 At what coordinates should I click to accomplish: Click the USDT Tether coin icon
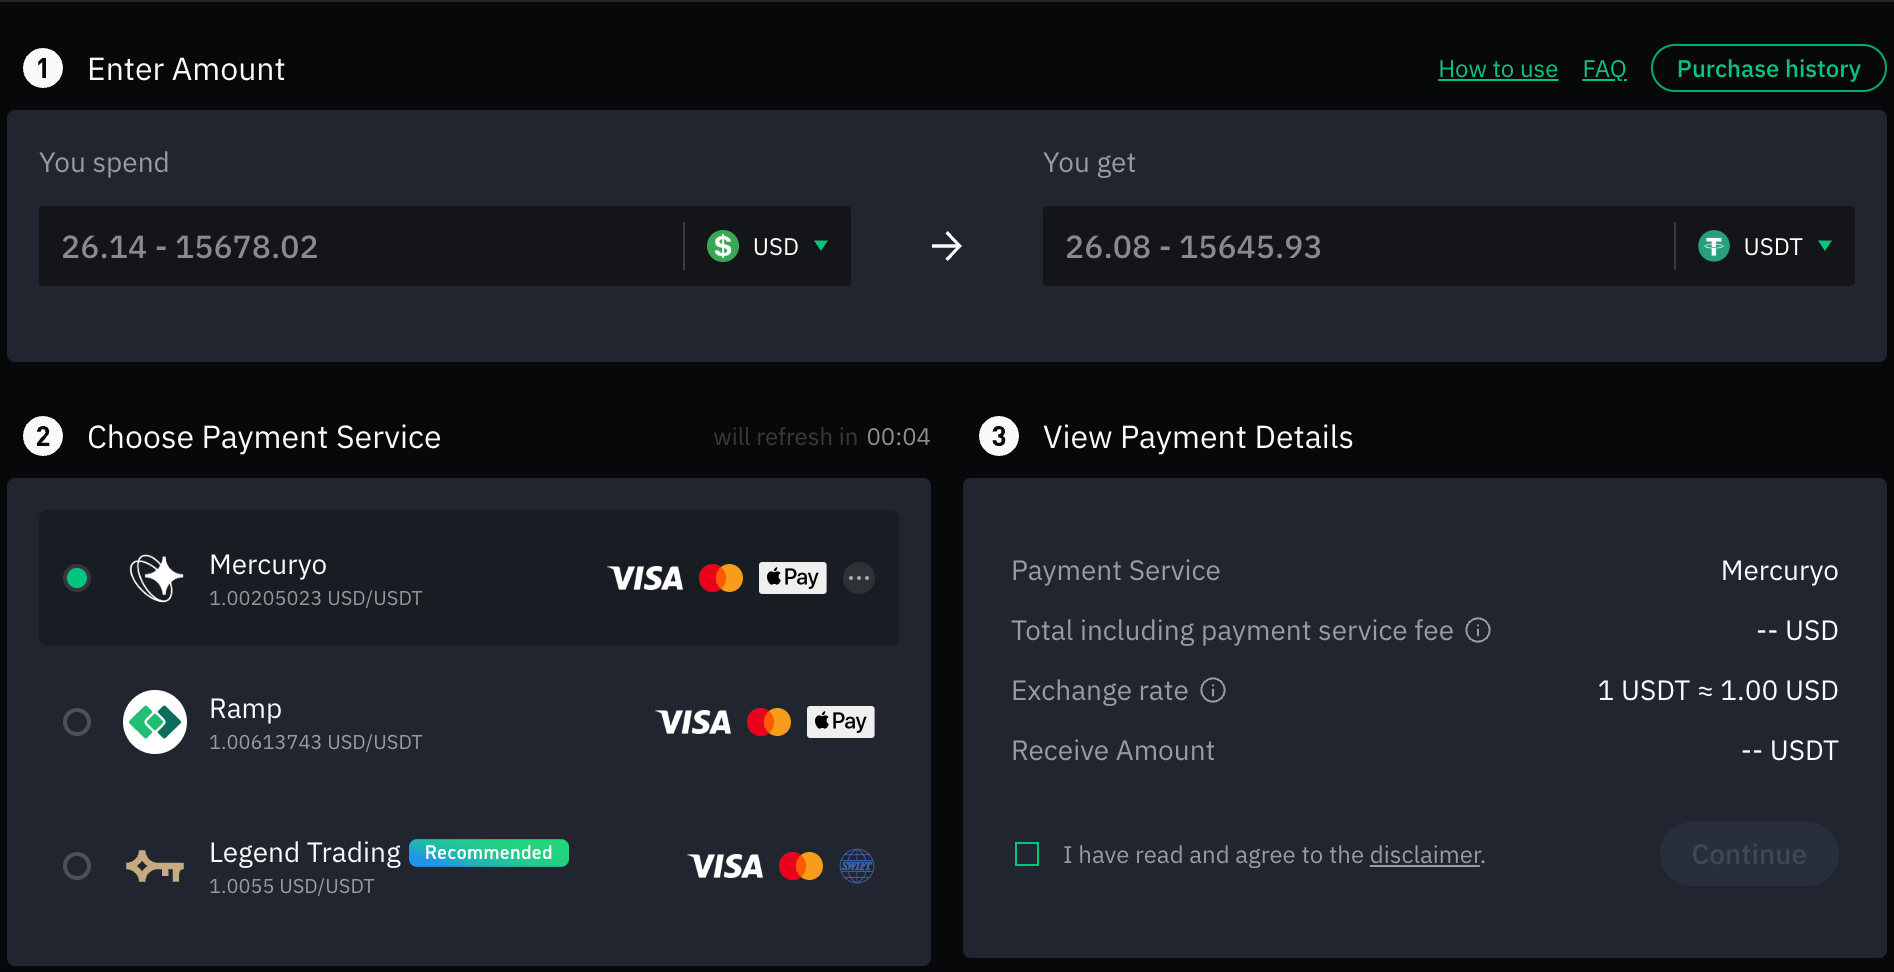point(1714,246)
